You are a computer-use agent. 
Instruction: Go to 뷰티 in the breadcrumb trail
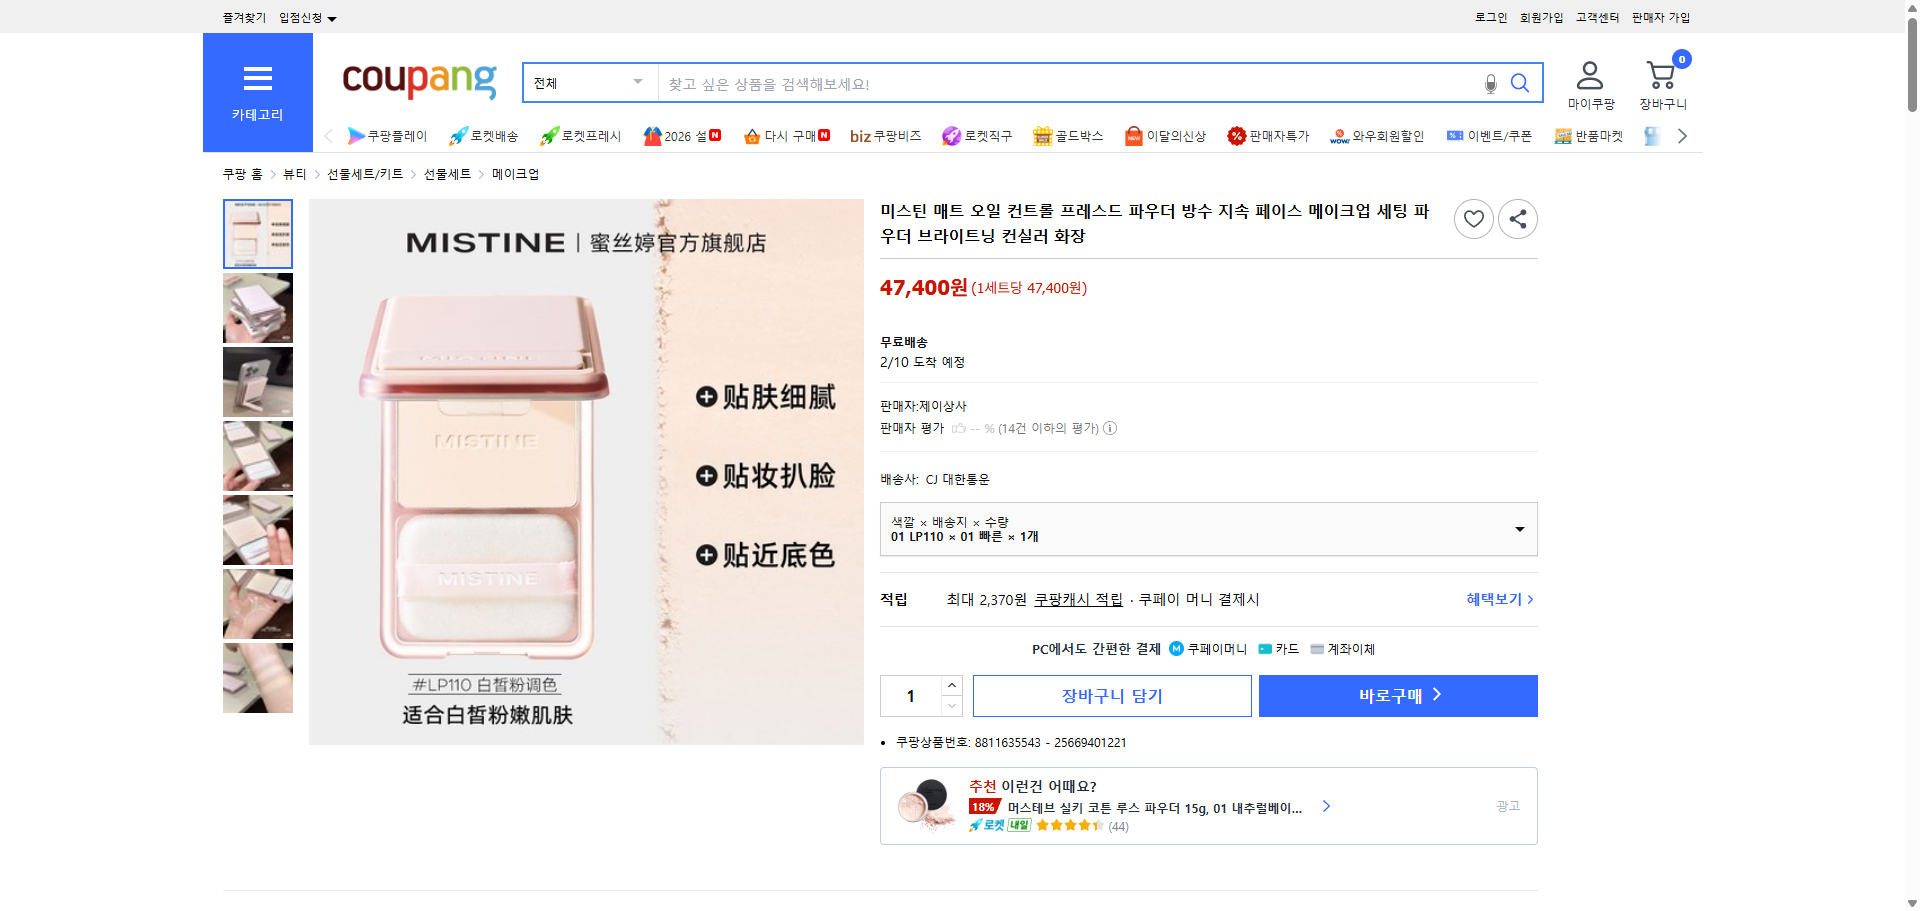pyautogui.click(x=294, y=173)
